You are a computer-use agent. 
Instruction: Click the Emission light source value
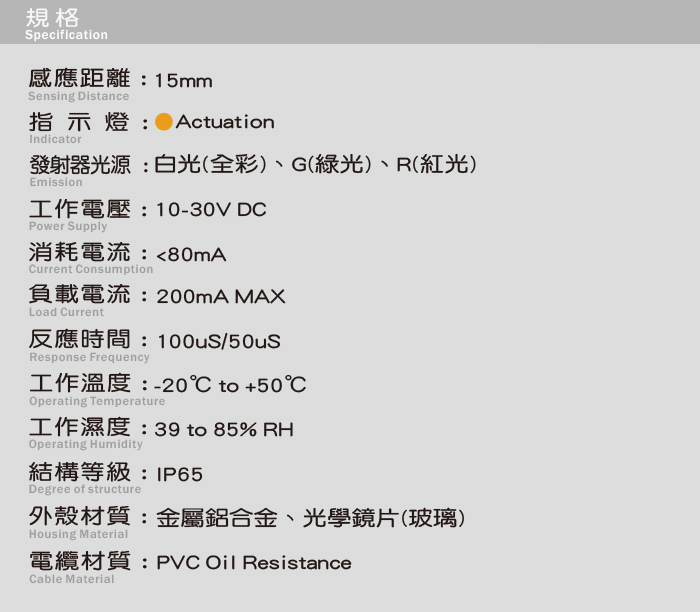pos(315,165)
